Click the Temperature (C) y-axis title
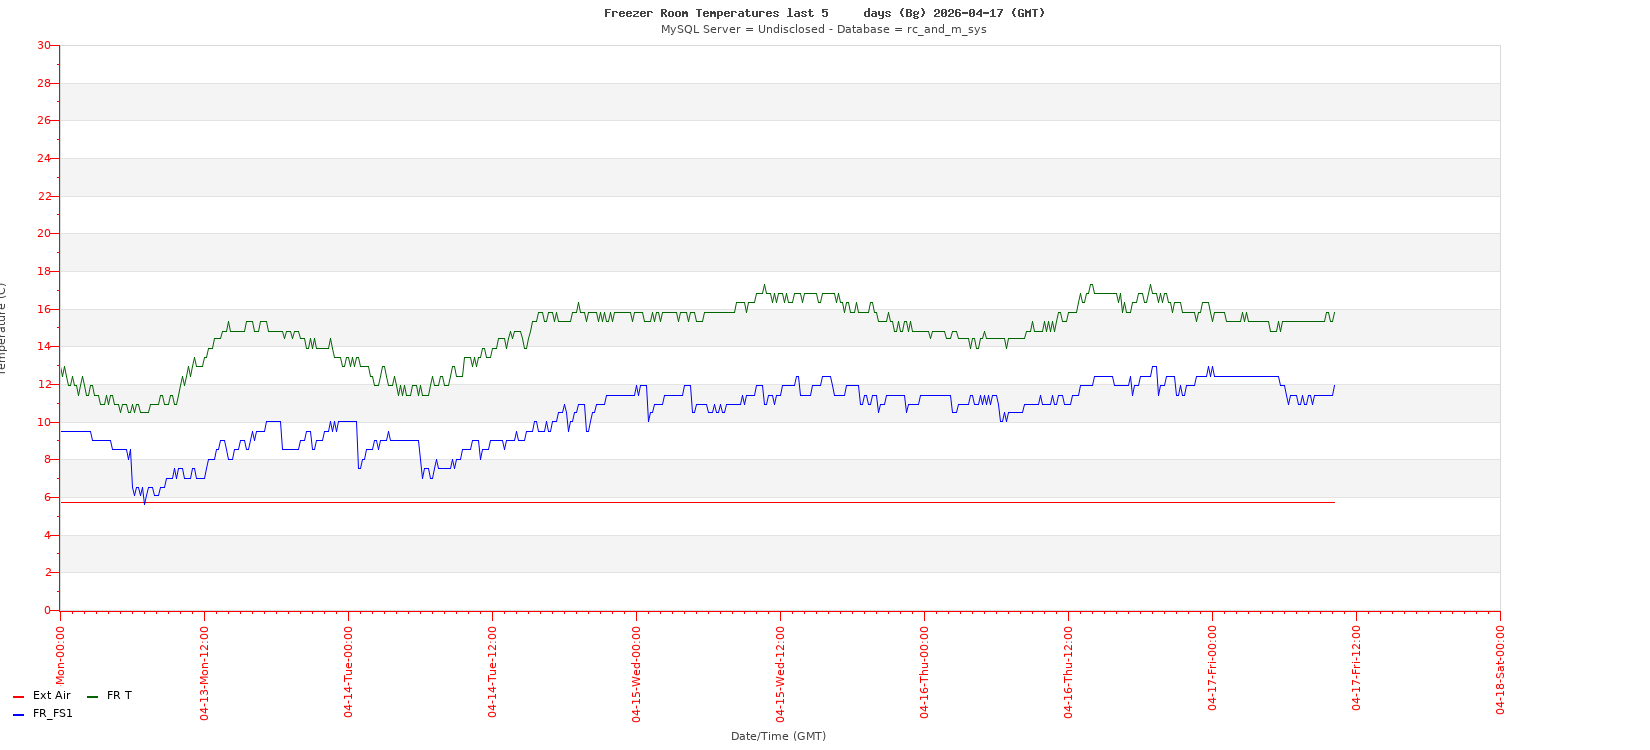 (3, 328)
